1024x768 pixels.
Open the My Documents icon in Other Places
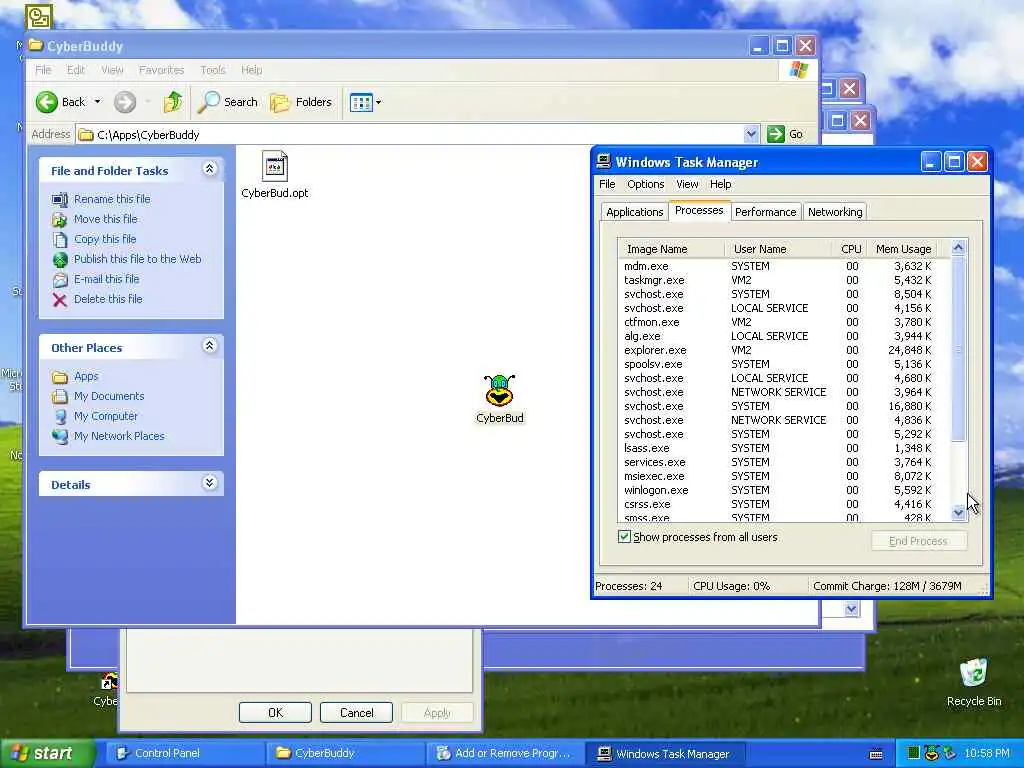tap(60, 396)
